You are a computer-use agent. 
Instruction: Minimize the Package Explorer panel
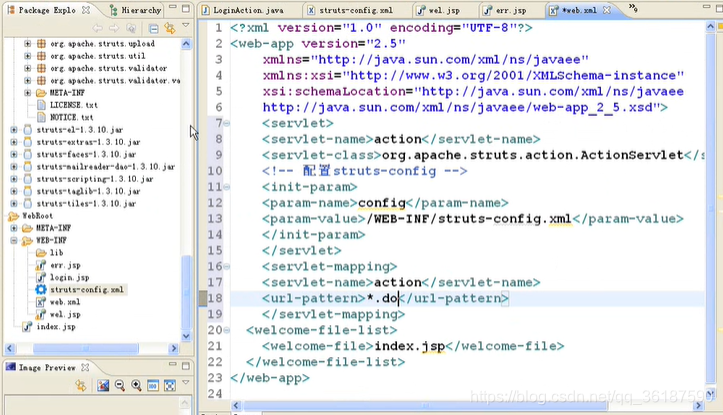click(x=173, y=7)
